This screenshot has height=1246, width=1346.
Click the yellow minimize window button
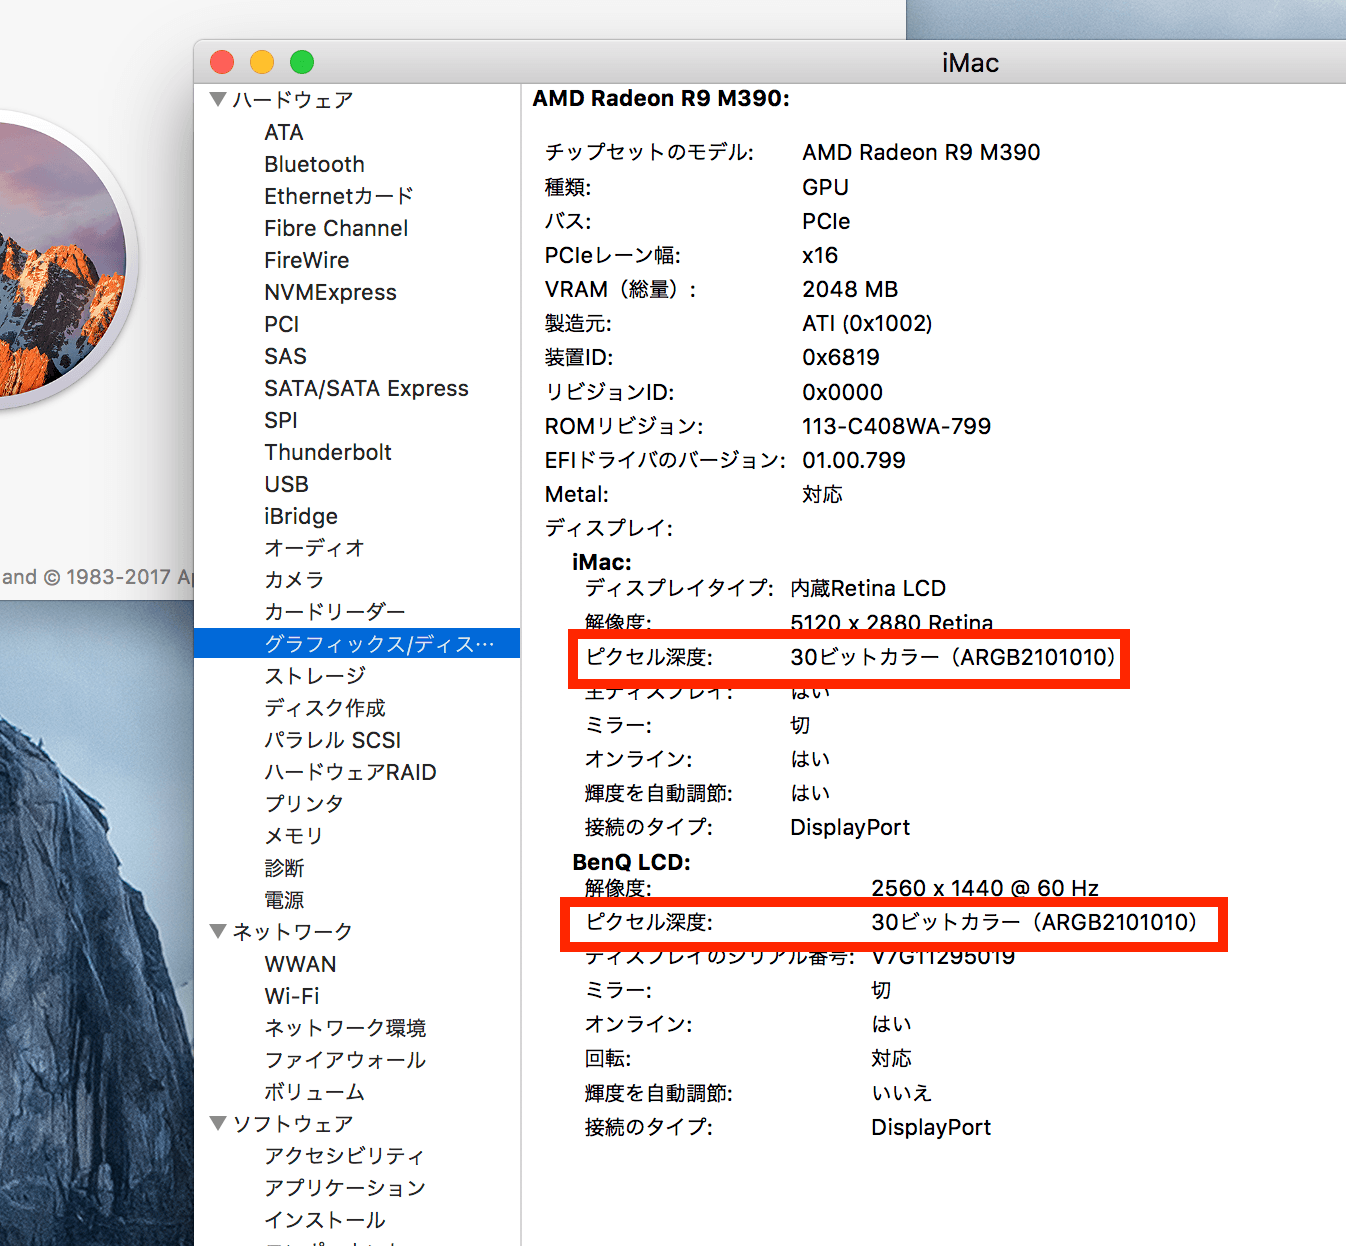[262, 62]
